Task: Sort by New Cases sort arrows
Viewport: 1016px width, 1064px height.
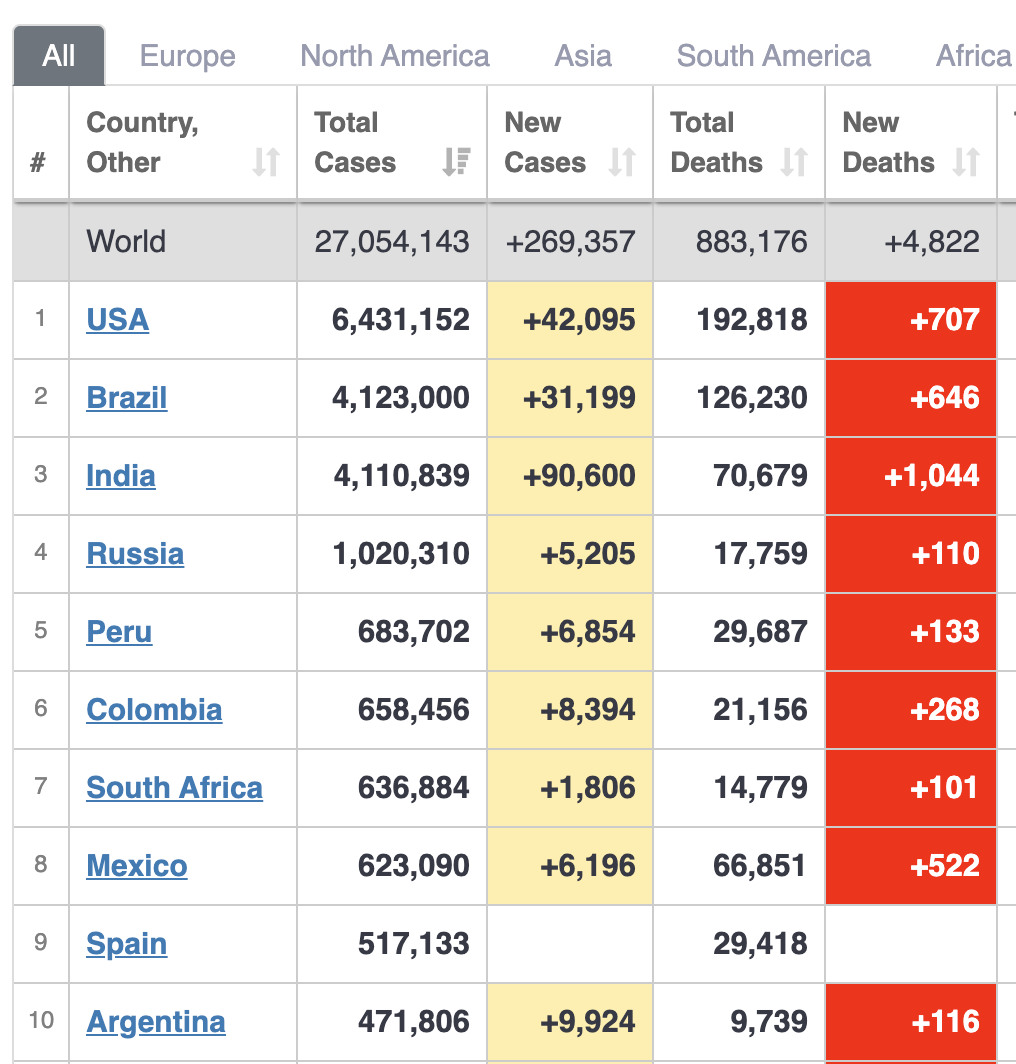Action: coord(622,162)
